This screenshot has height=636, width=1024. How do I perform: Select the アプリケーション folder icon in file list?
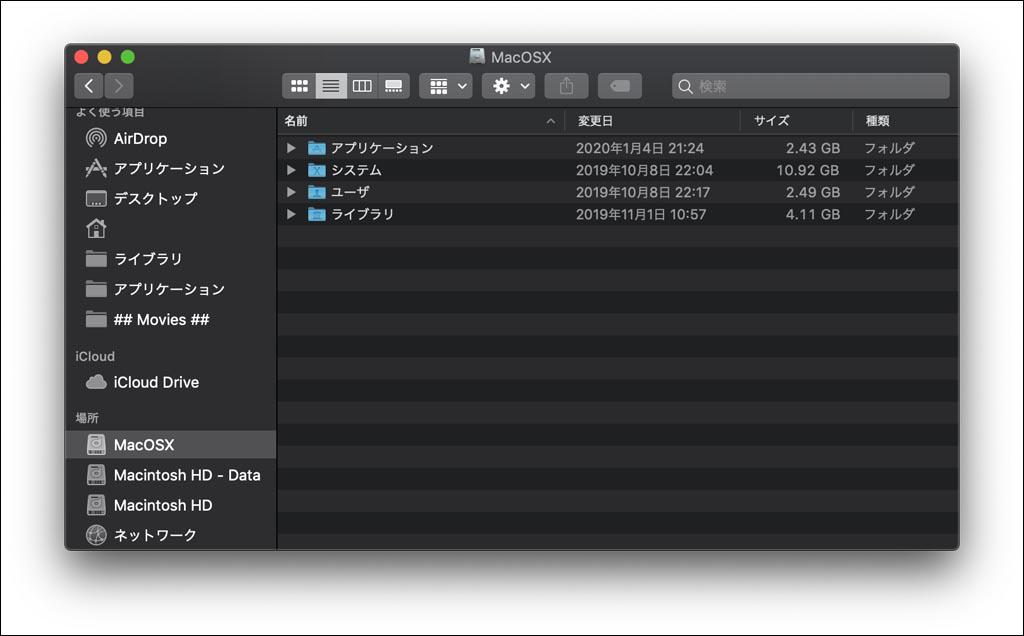click(x=317, y=148)
